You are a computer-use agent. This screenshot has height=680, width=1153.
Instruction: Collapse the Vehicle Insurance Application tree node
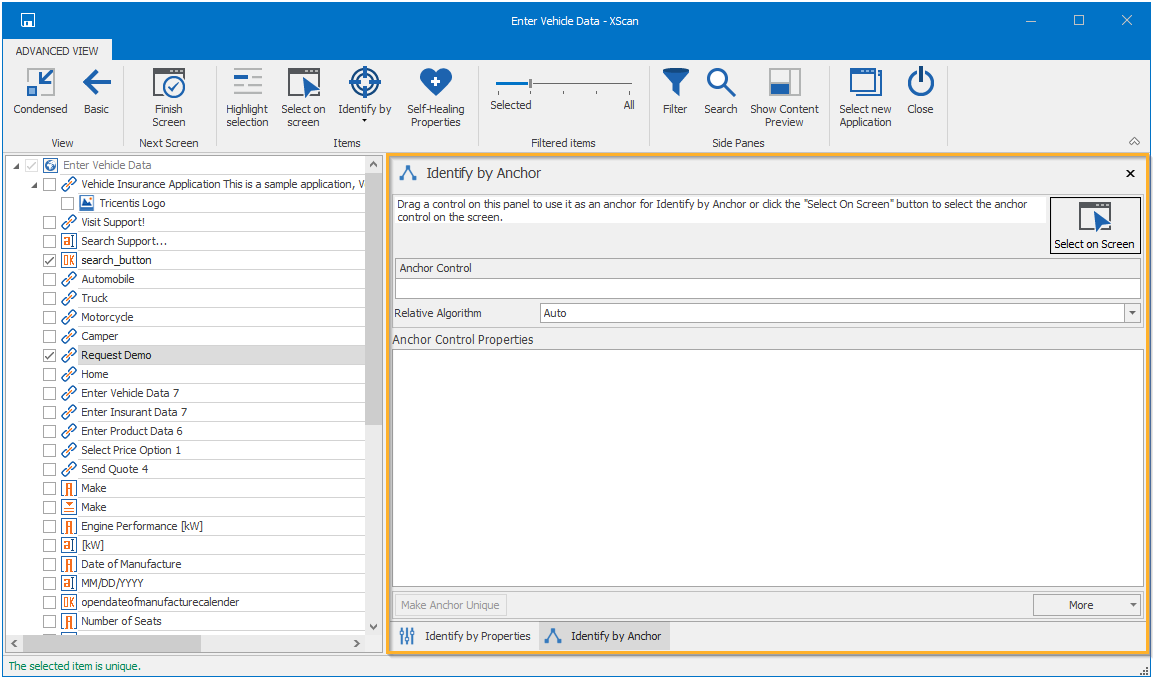[x=34, y=185]
